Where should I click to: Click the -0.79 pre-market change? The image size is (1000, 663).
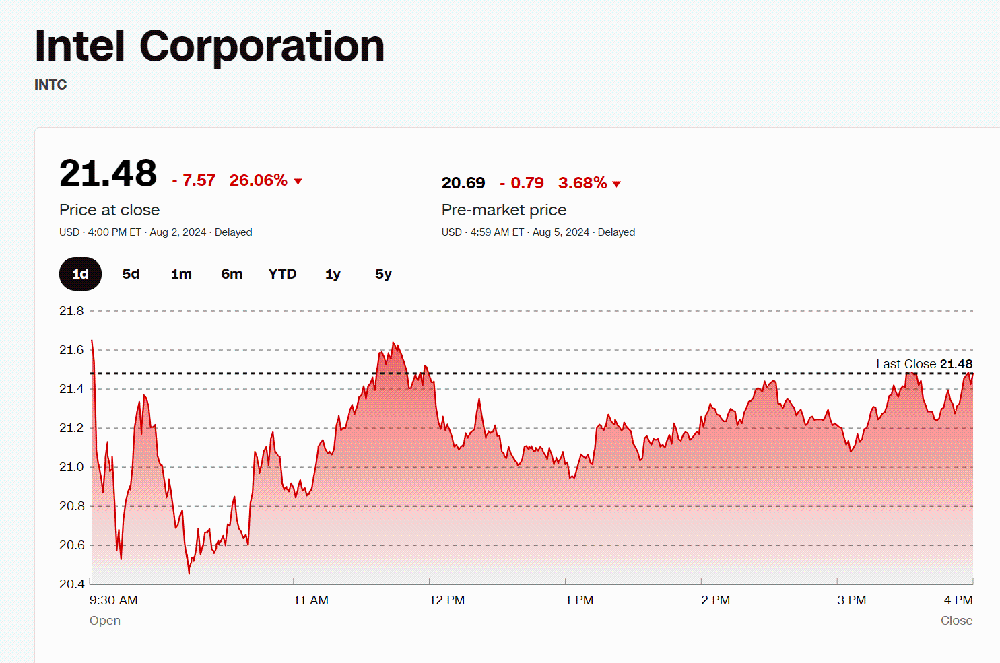click(x=522, y=183)
